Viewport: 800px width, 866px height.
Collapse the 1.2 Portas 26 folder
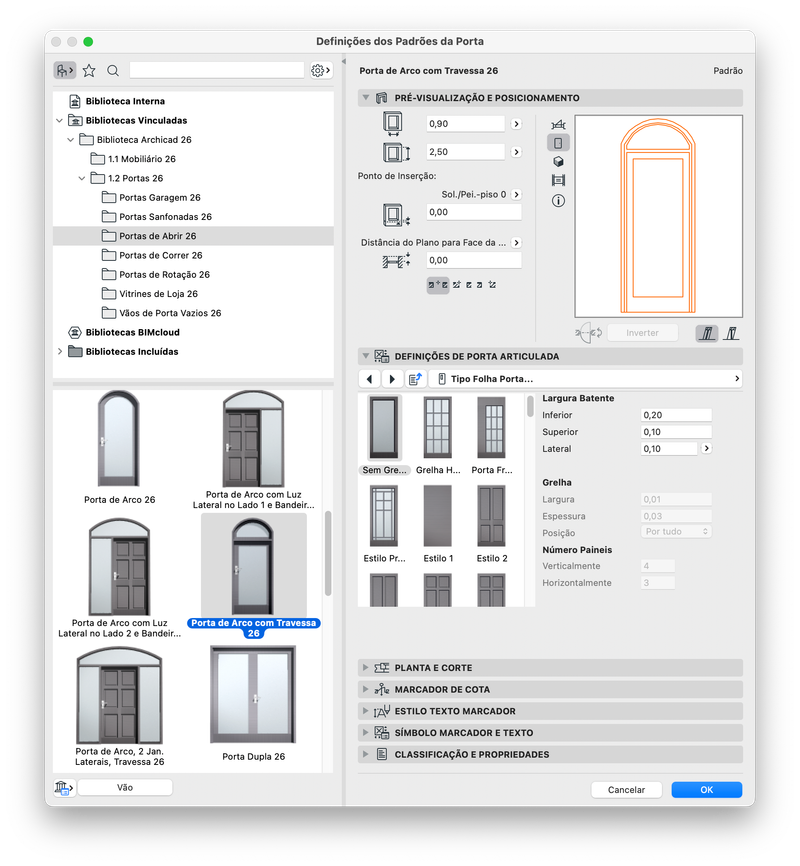82,178
